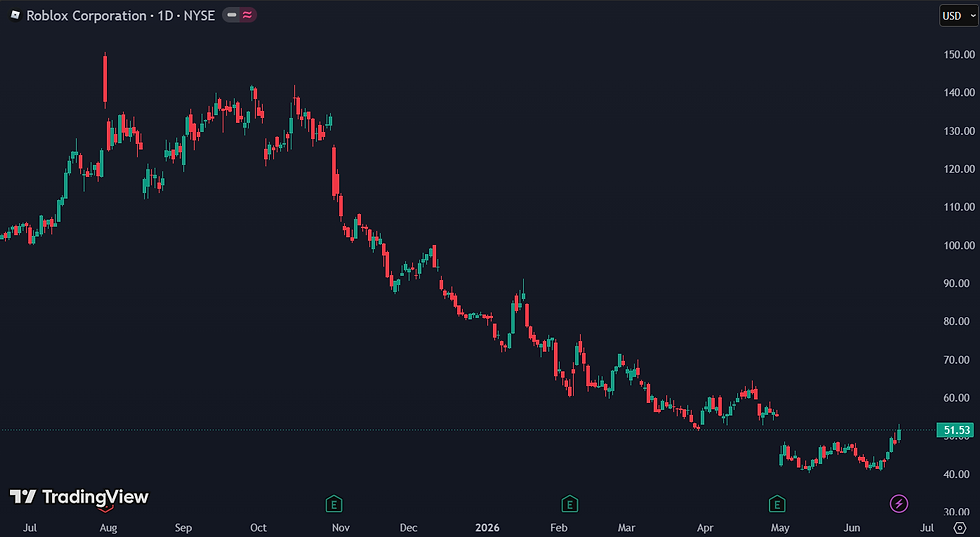Click the Roblox logo icon in chart header
The width and height of the screenshot is (980, 537).
pos(15,15)
